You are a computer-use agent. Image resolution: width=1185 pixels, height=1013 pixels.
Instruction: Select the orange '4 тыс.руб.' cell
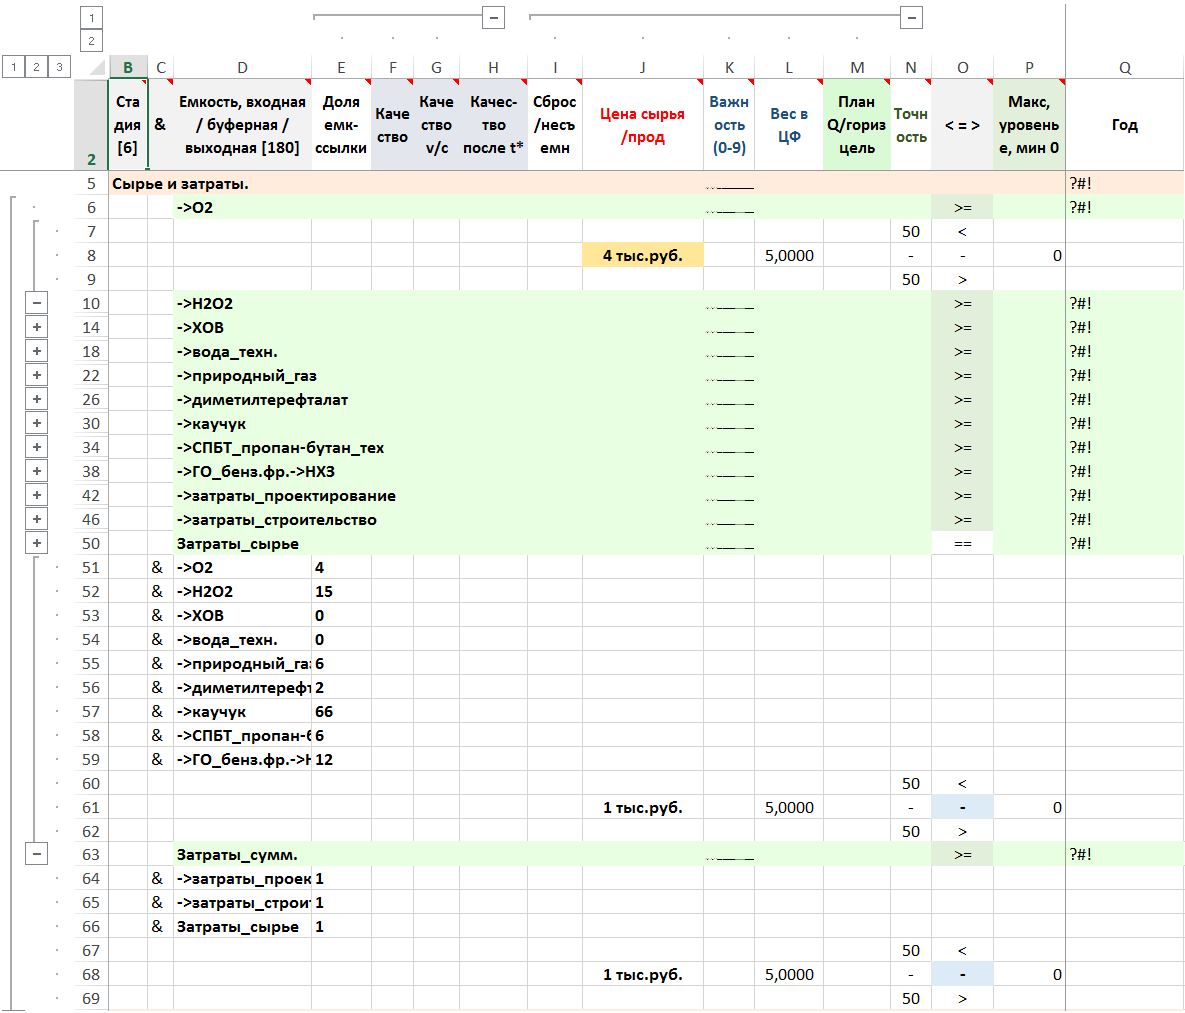click(642, 255)
